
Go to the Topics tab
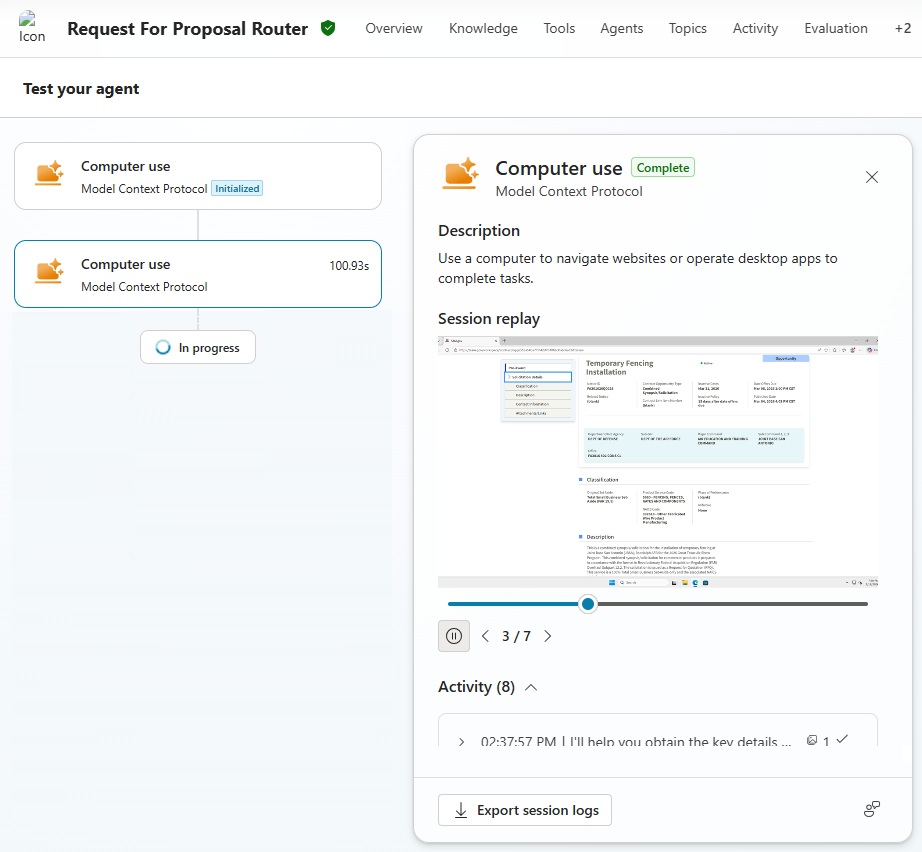pos(687,28)
